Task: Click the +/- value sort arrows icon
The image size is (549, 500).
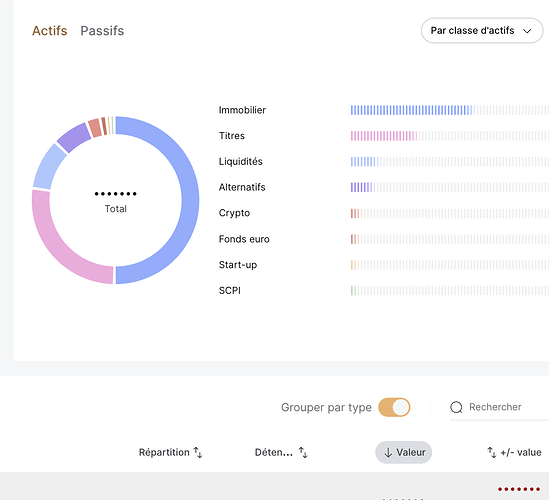Action: (x=492, y=452)
